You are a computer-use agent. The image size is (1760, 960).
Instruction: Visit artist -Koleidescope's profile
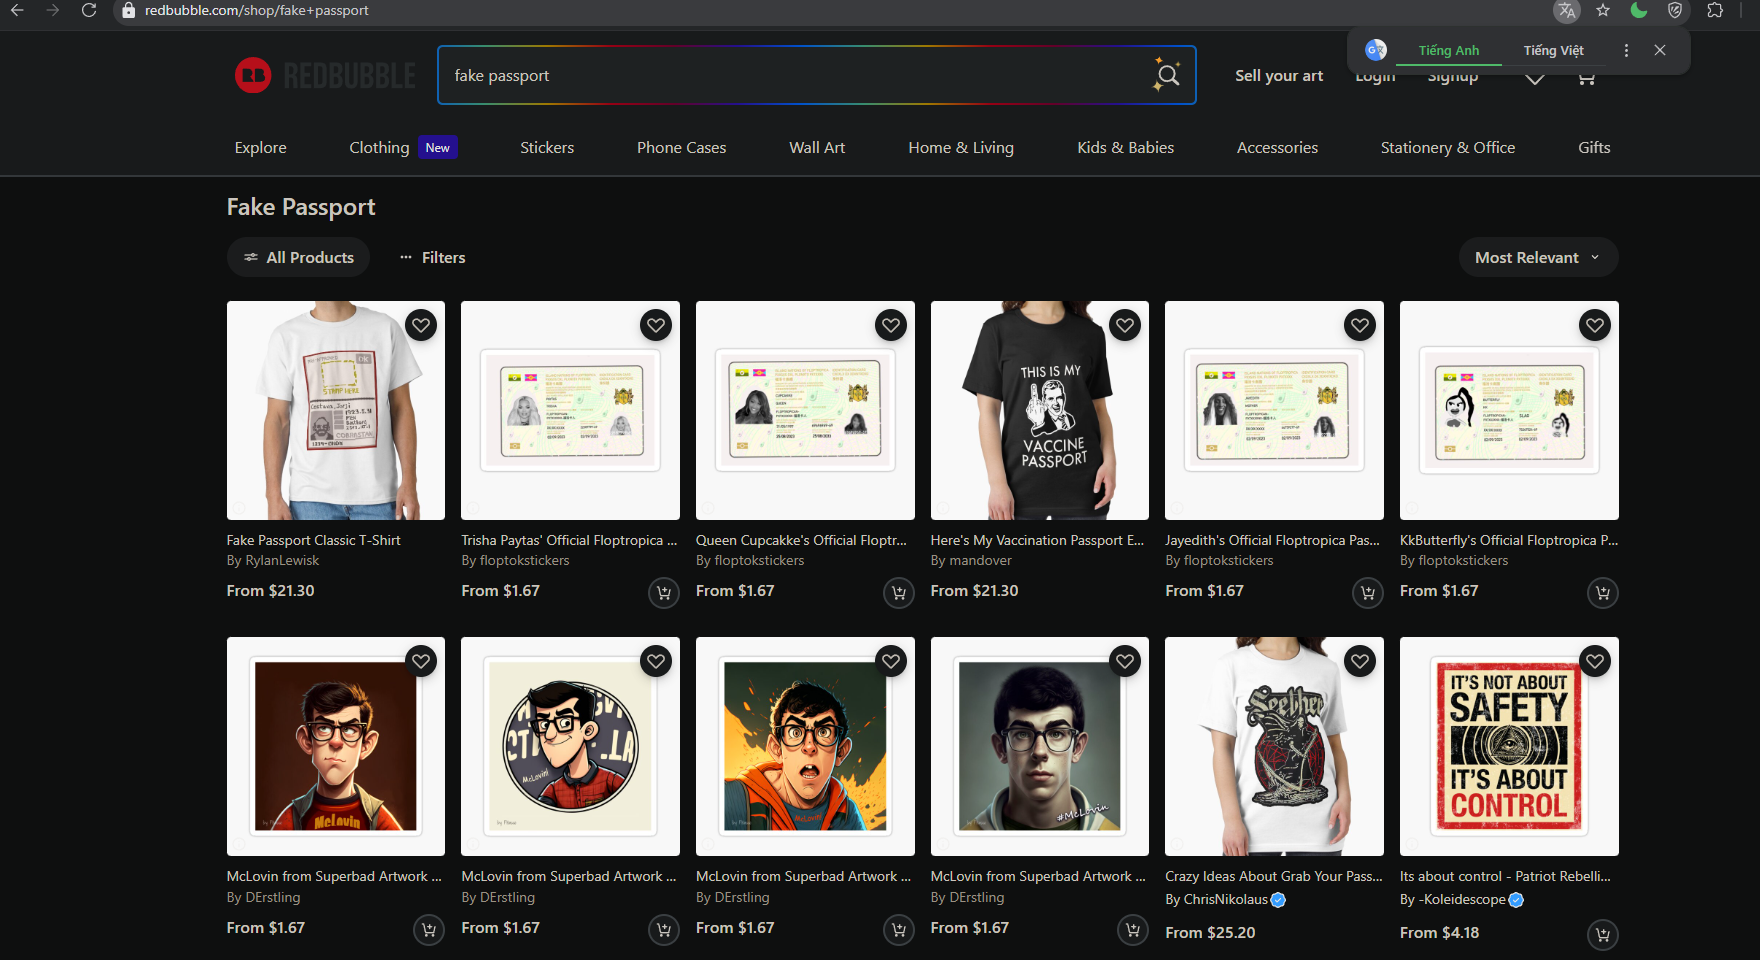coord(1462,899)
